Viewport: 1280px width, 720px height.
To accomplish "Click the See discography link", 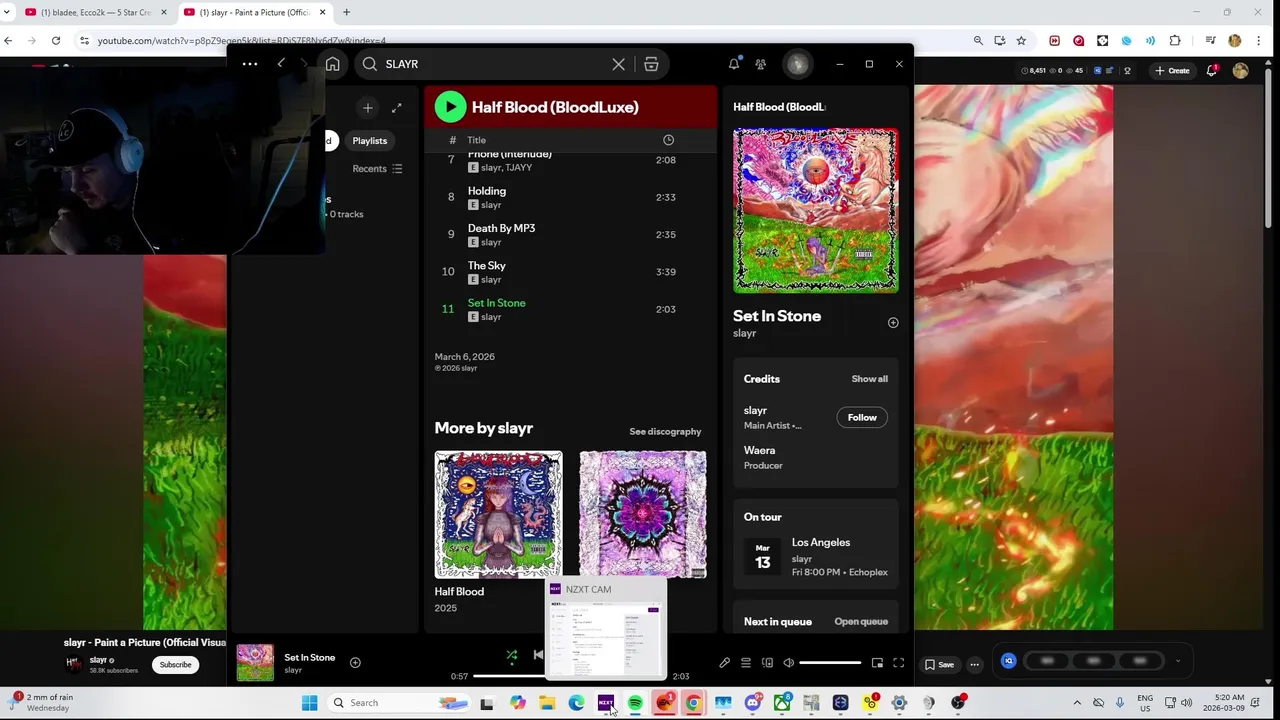I will click(665, 432).
